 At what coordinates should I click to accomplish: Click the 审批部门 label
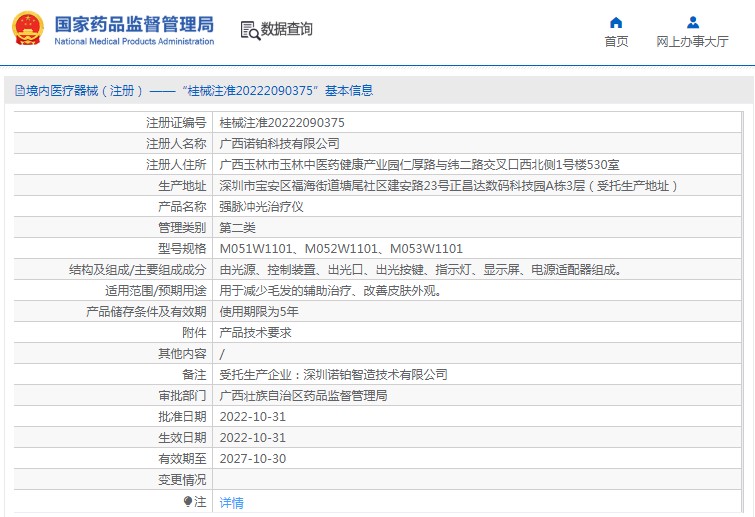click(x=182, y=396)
